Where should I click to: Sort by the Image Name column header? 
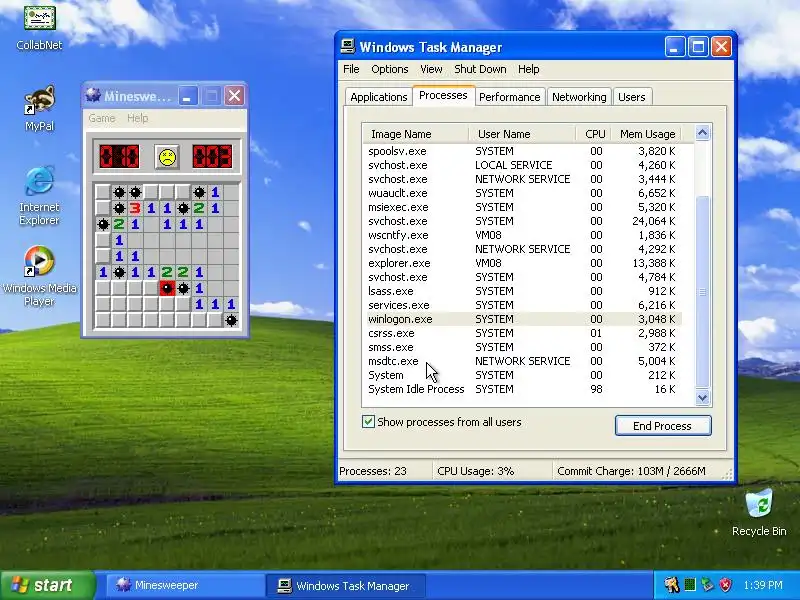tap(415, 134)
